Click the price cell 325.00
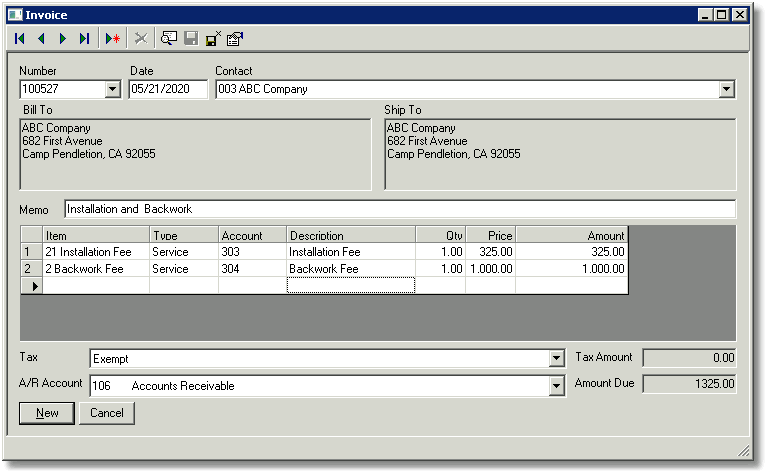 pos(491,252)
